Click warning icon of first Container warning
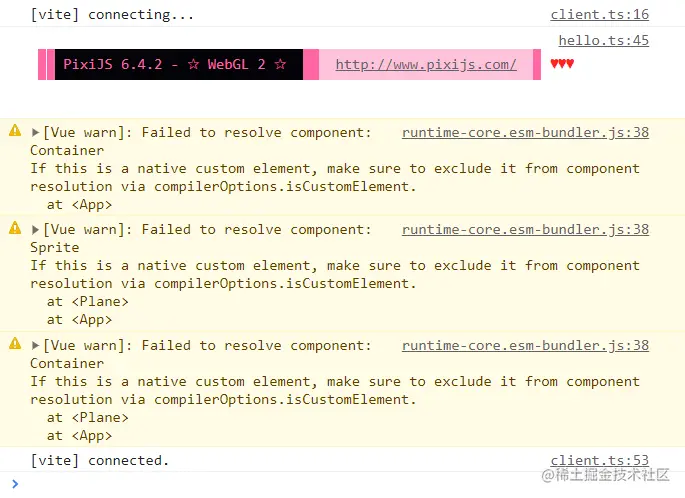685x498 pixels. click(x=15, y=131)
